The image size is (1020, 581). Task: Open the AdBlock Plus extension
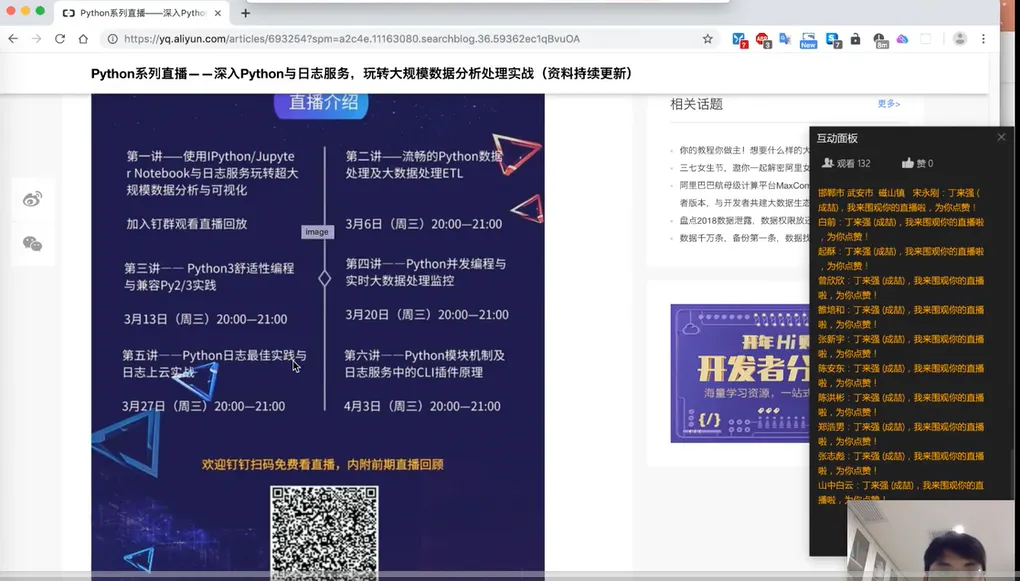(763, 40)
